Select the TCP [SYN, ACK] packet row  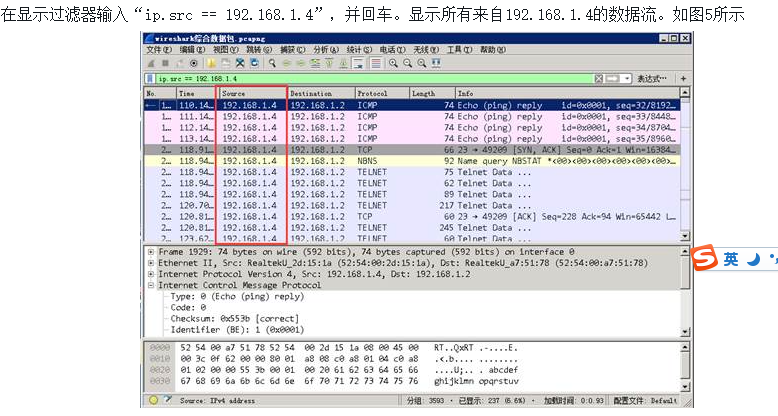click(412, 149)
